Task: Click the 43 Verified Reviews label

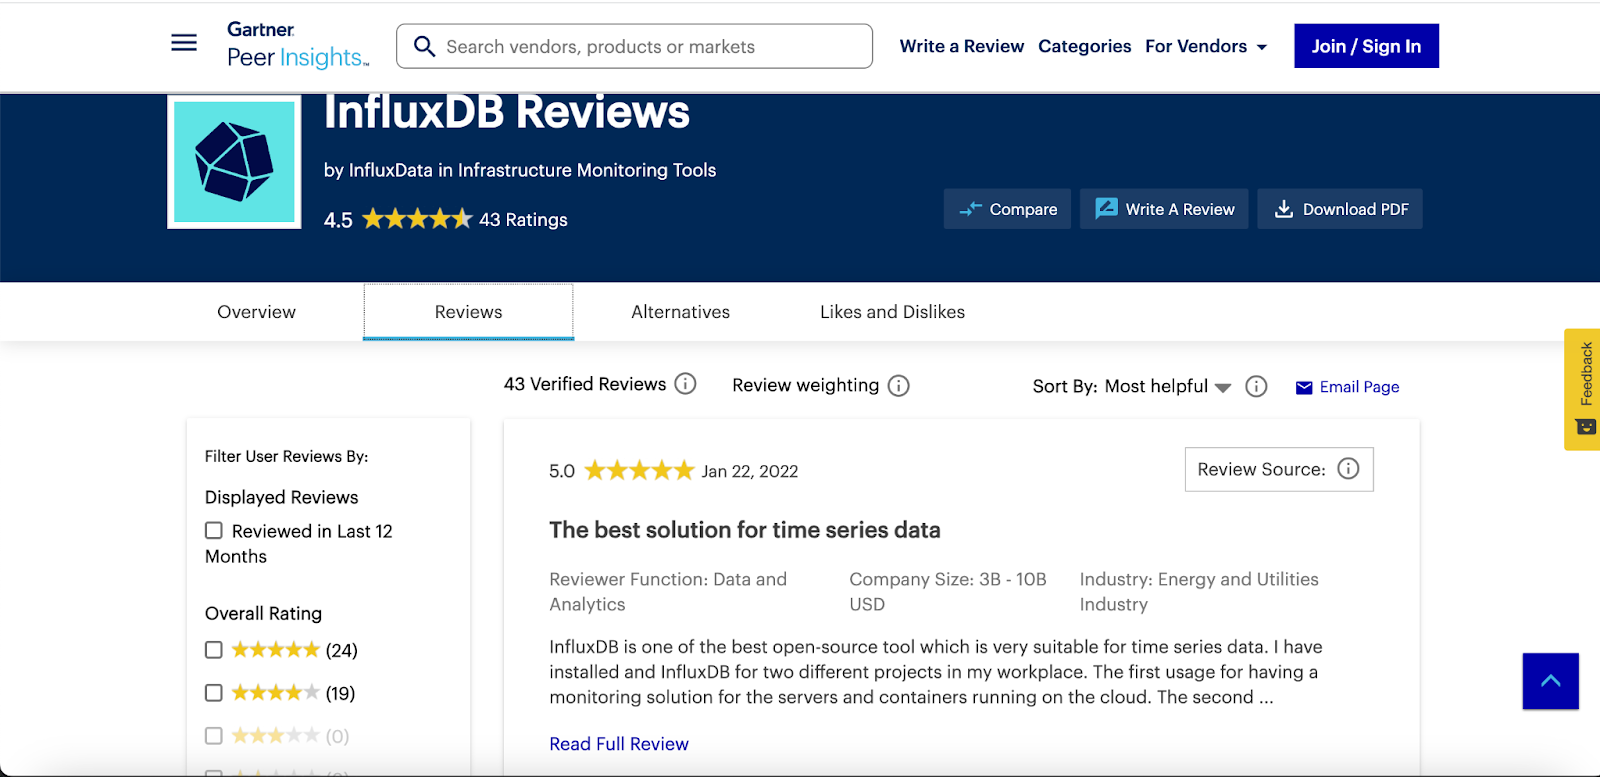Action: click(x=585, y=384)
